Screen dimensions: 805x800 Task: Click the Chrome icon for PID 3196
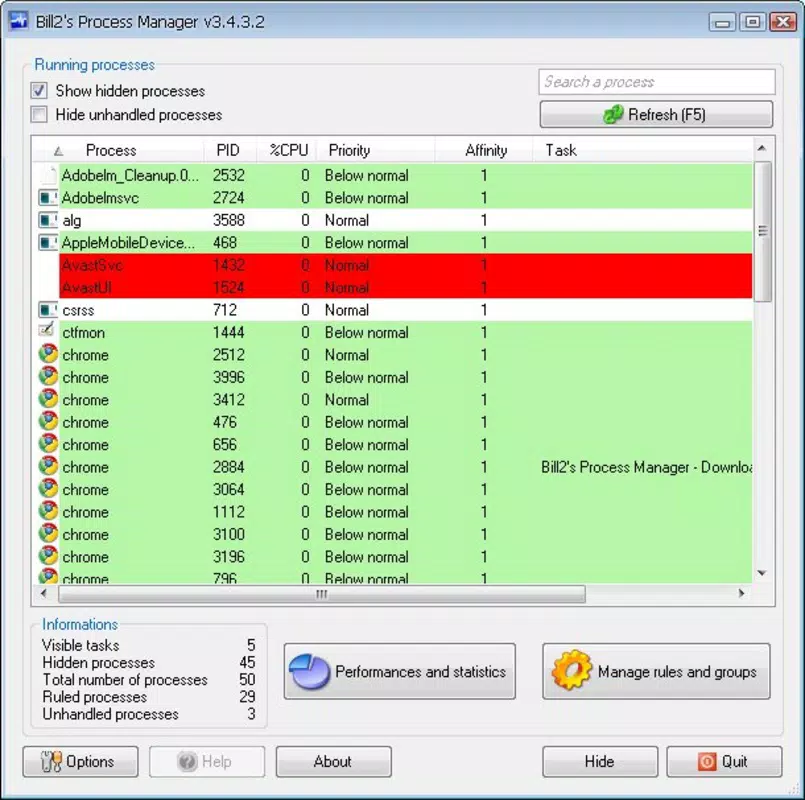pyautogui.click(x=48, y=557)
